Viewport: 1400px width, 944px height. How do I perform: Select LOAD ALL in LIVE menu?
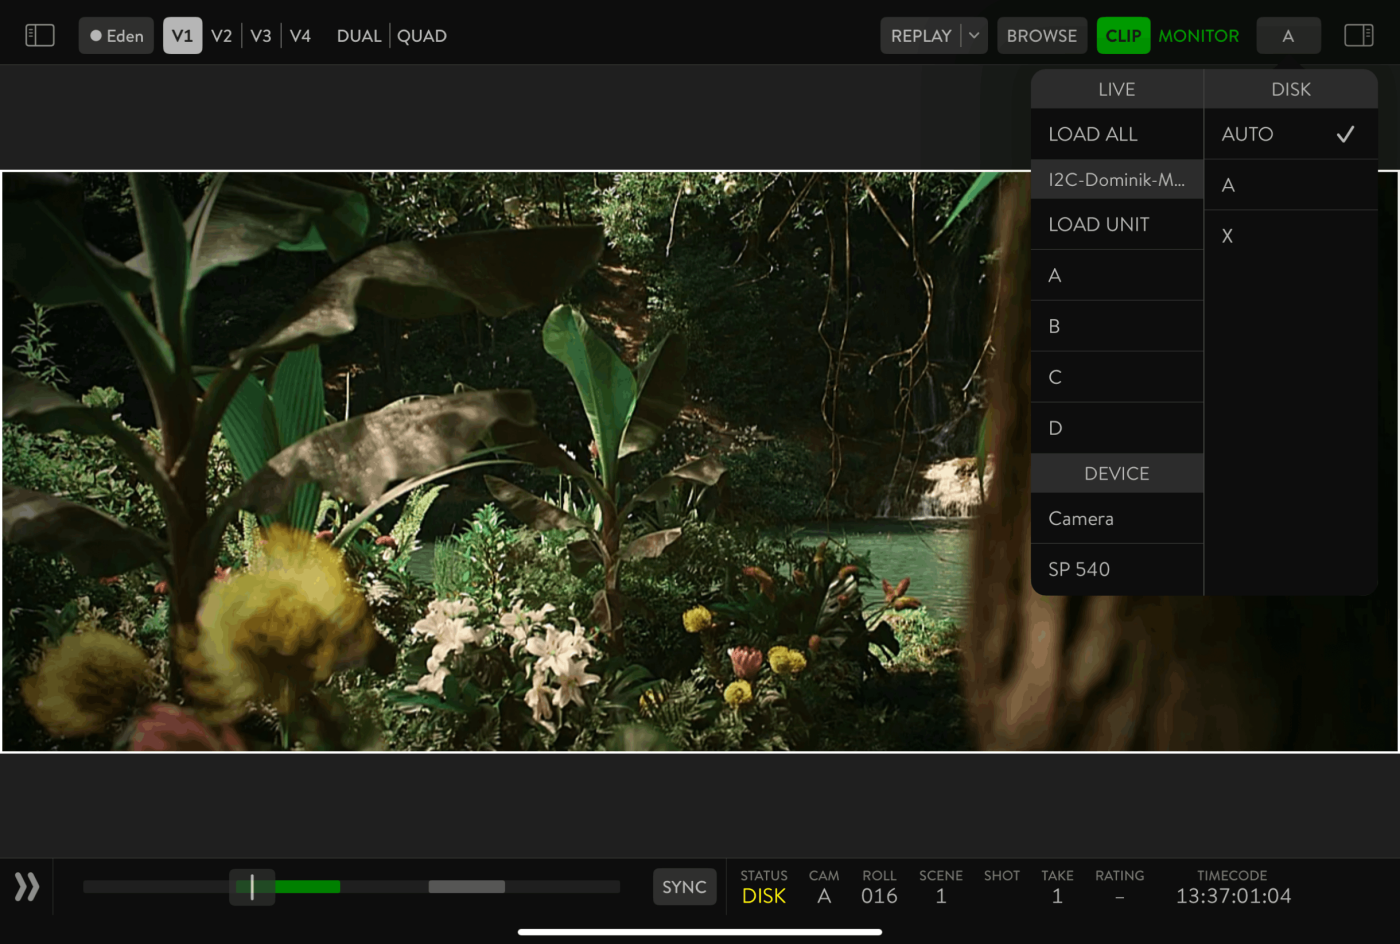[1116, 134]
